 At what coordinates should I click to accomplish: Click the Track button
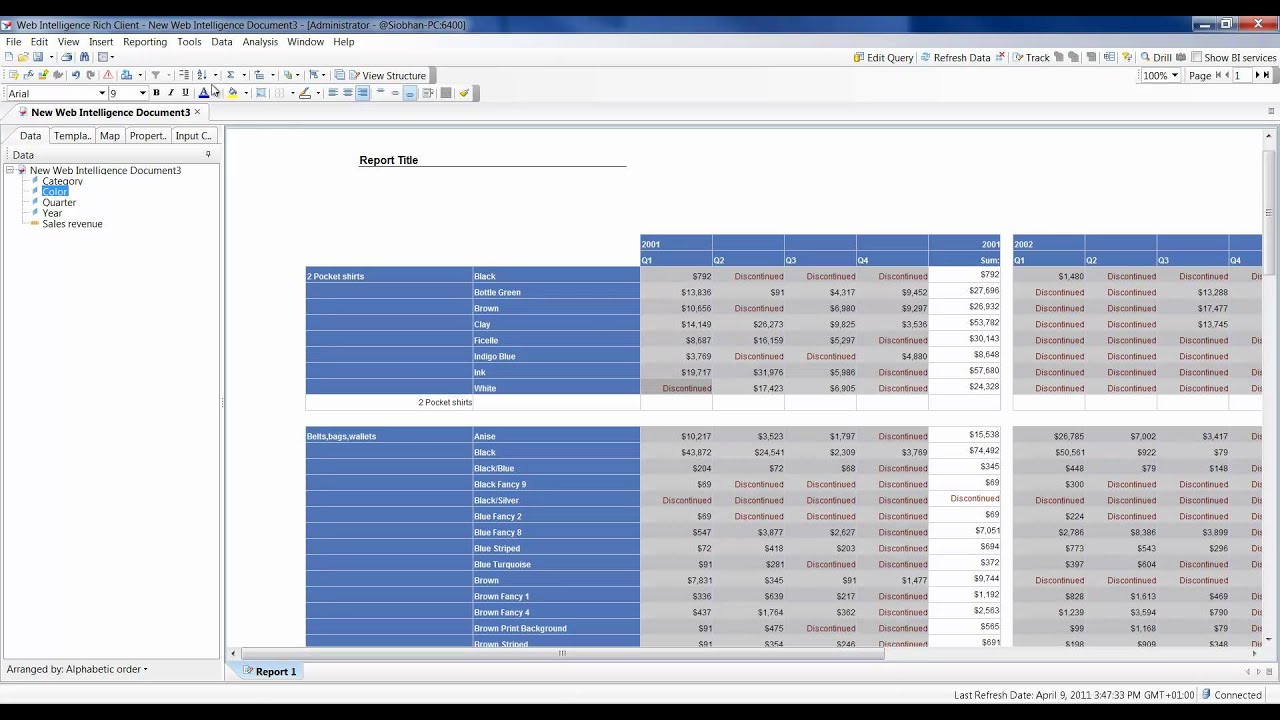[x=1031, y=57]
